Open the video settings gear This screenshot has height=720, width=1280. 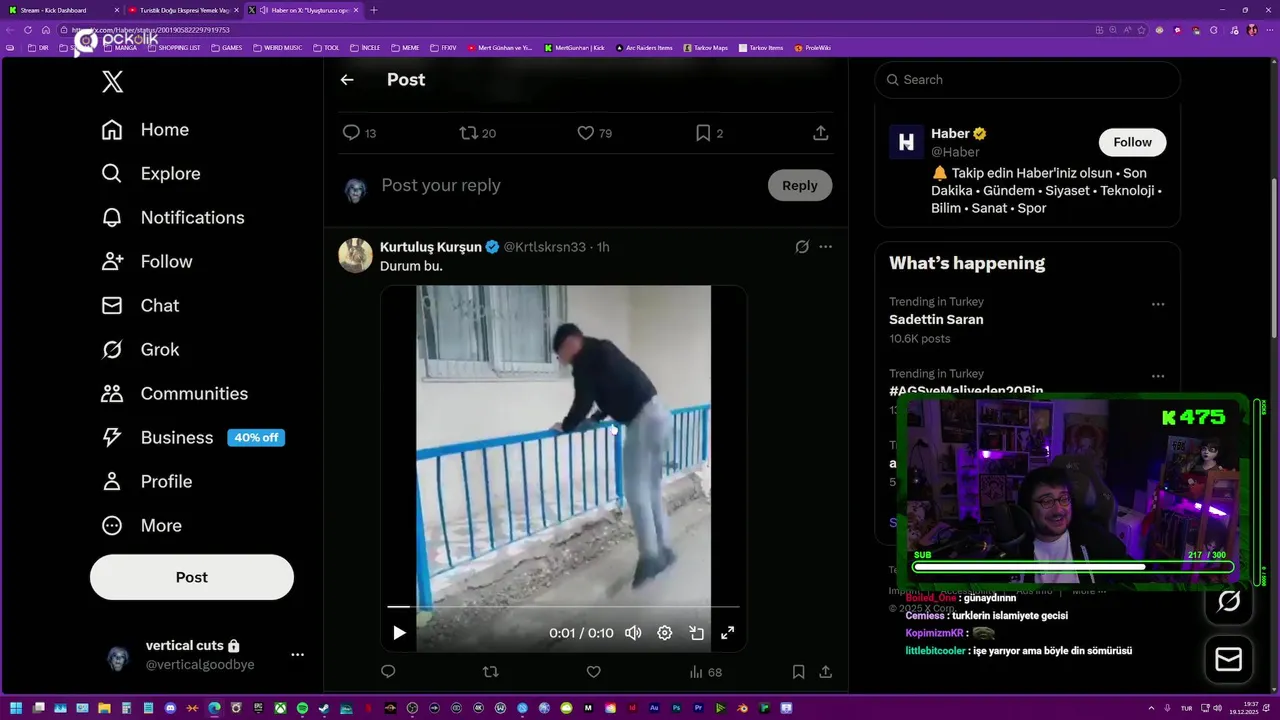[664, 632]
